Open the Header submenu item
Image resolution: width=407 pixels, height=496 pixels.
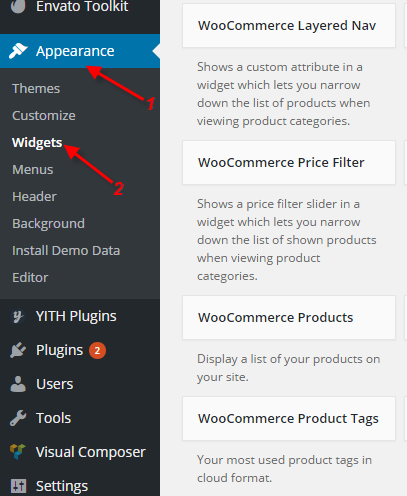(34, 197)
